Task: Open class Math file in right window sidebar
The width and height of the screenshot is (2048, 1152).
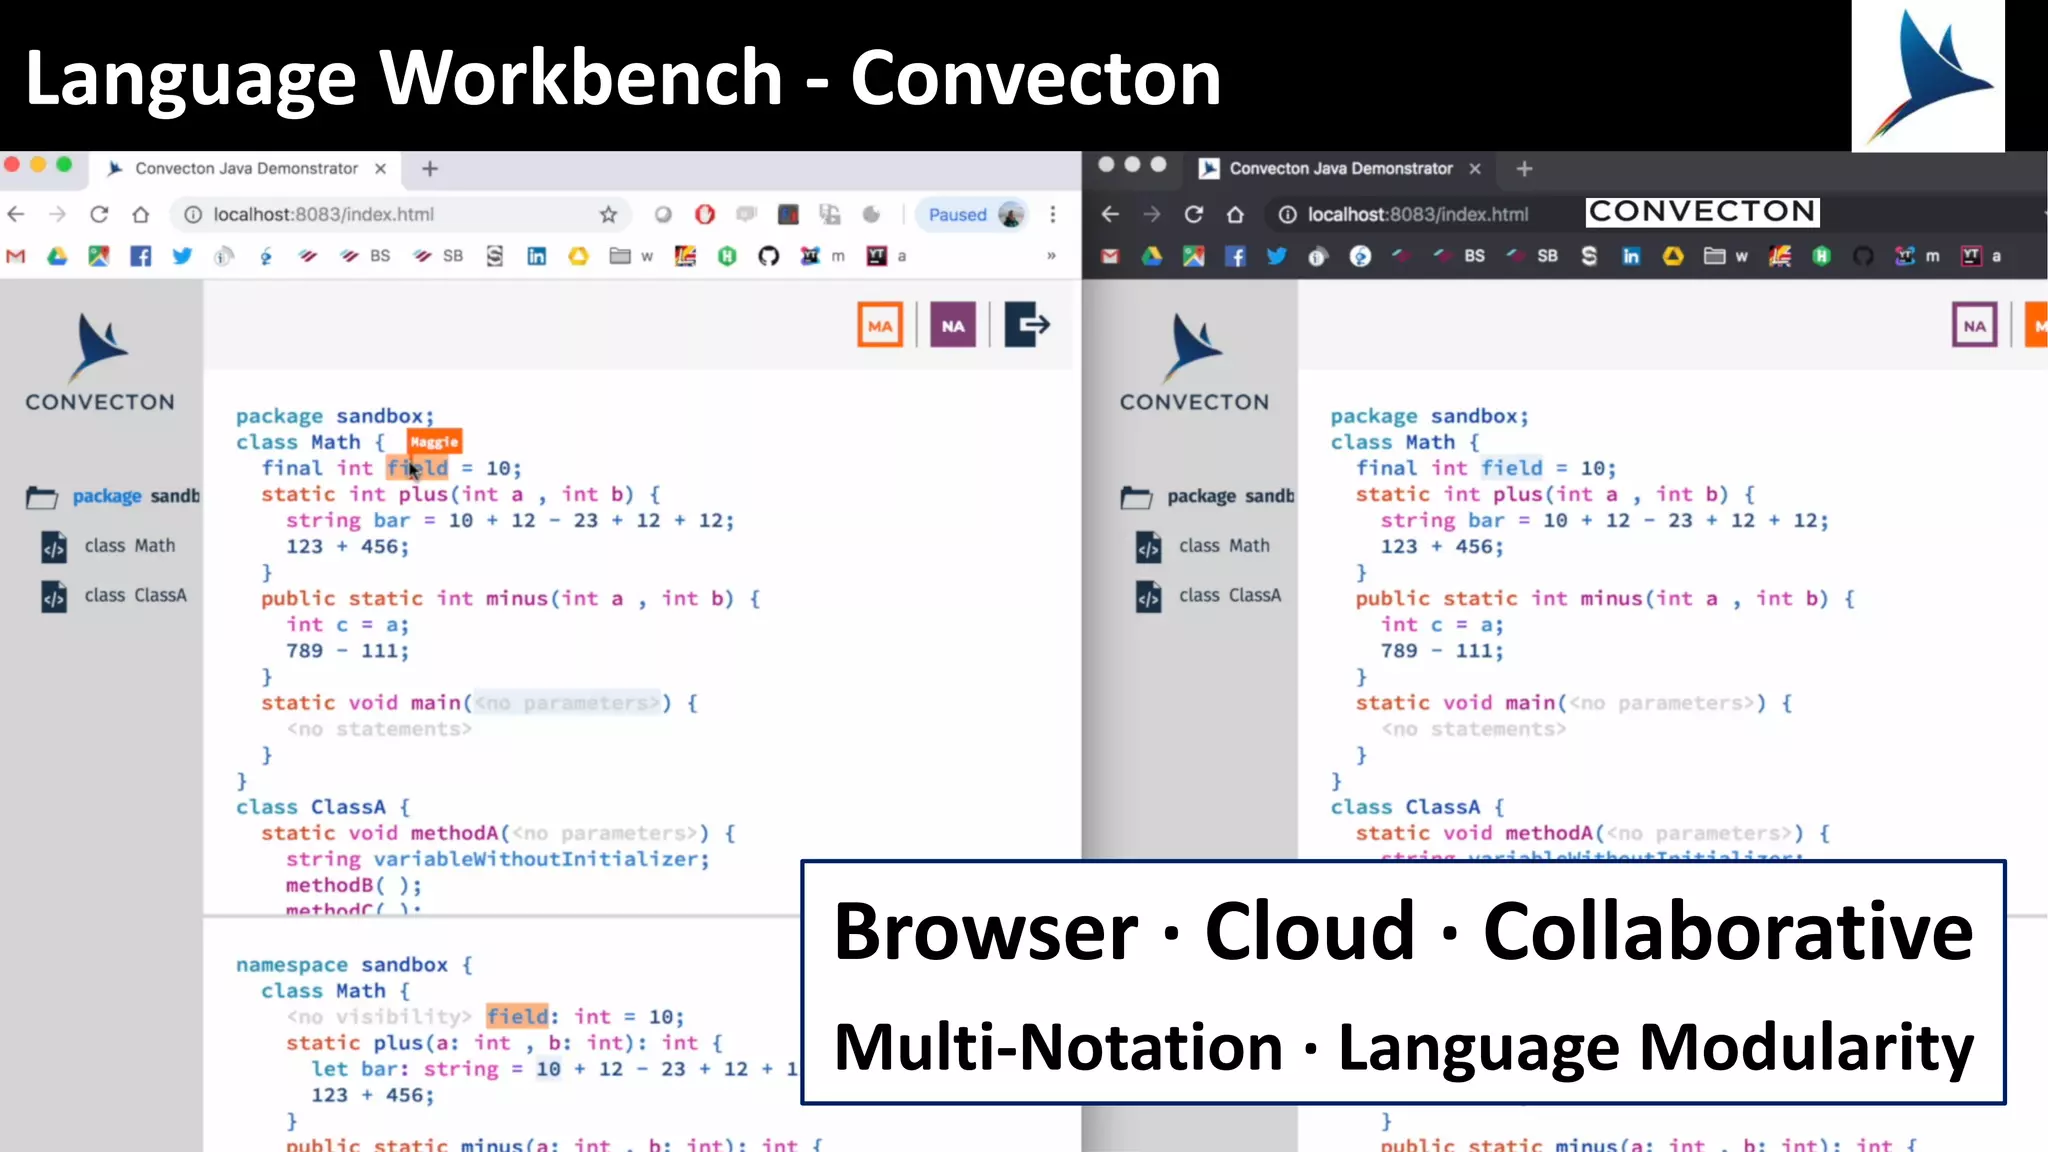Action: click(x=1203, y=546)
